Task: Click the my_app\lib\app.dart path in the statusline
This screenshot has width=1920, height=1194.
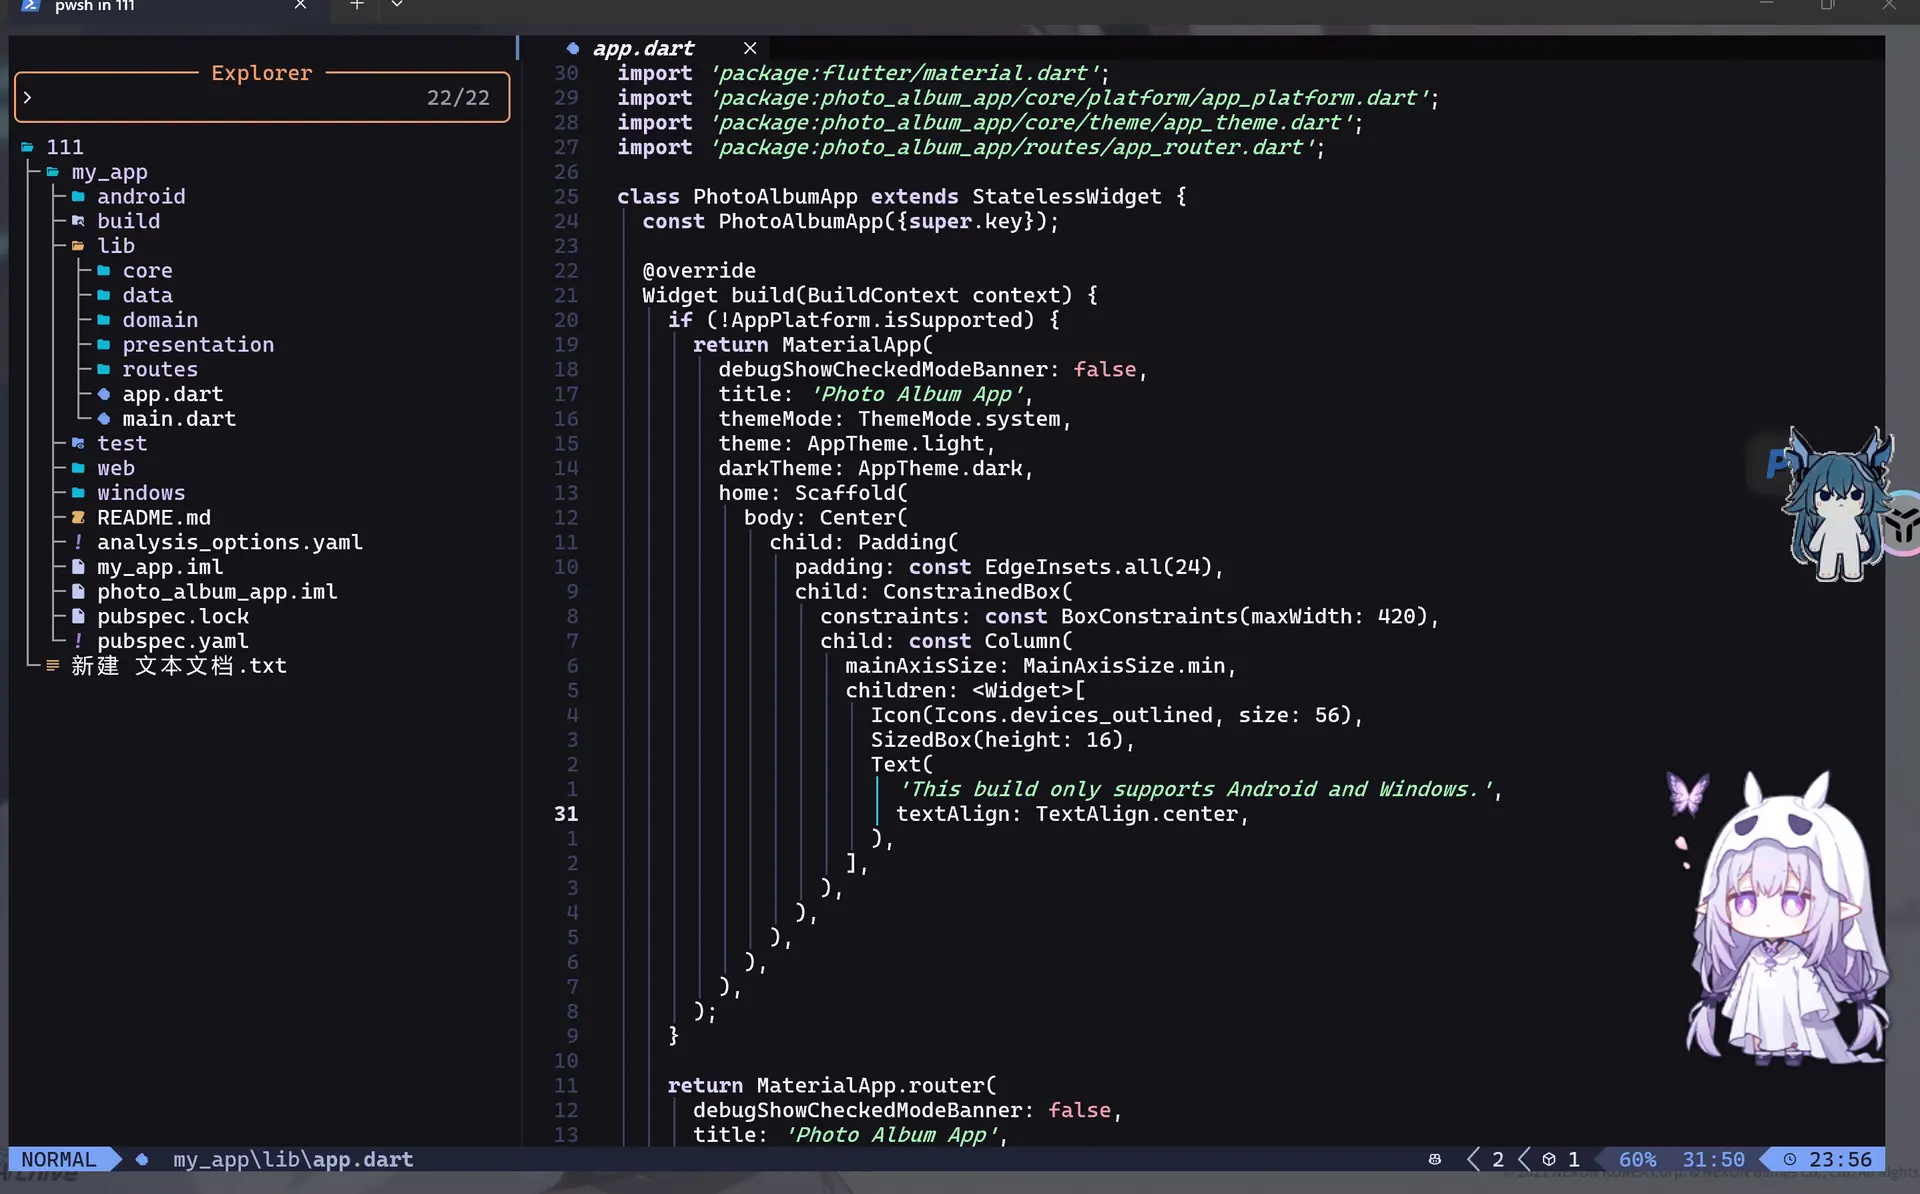Action: (293, 1159)
